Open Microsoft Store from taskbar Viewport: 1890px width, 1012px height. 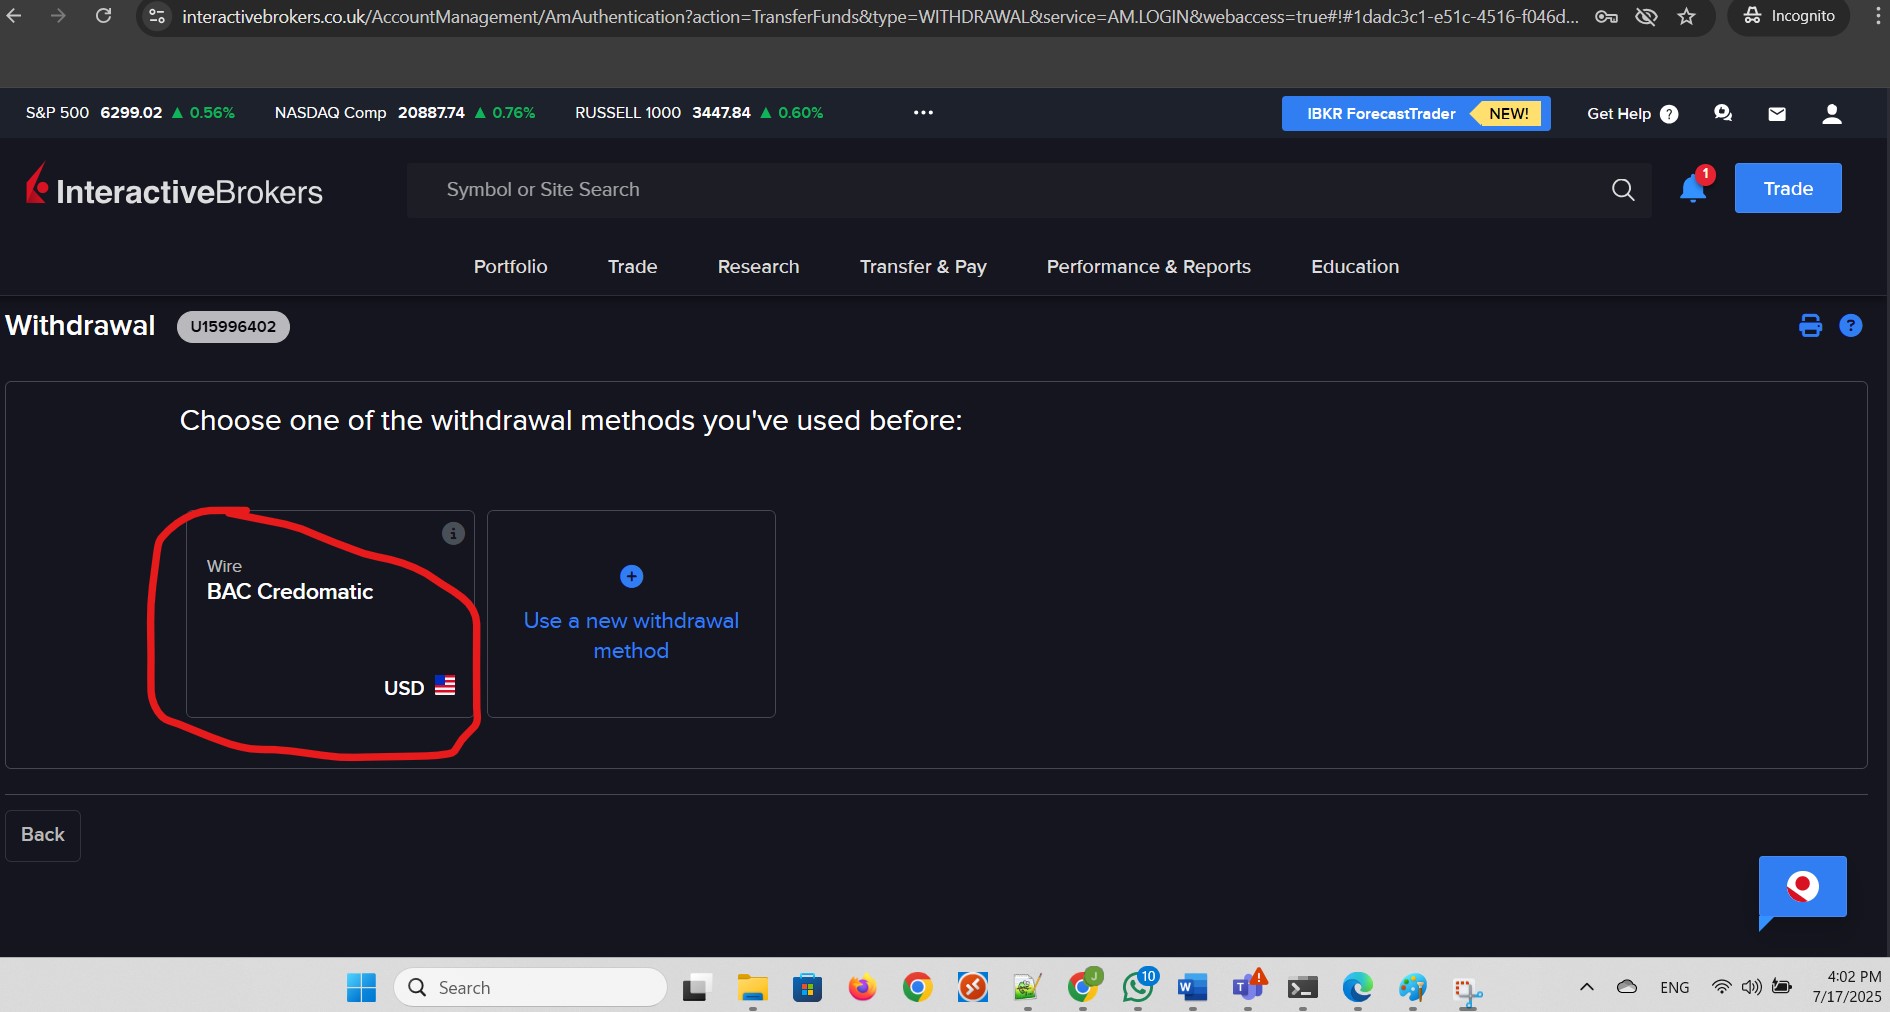tap(807, 988)
